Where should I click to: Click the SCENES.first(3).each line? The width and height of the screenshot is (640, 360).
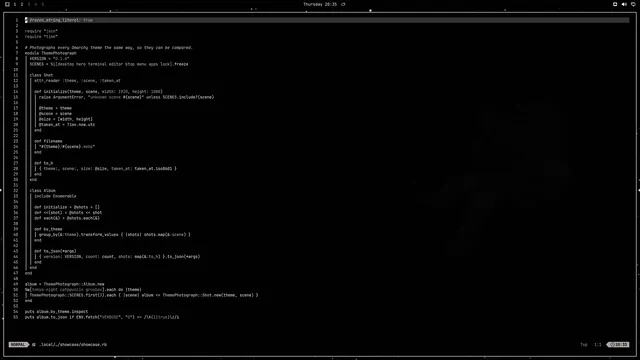tap(144, 295)
